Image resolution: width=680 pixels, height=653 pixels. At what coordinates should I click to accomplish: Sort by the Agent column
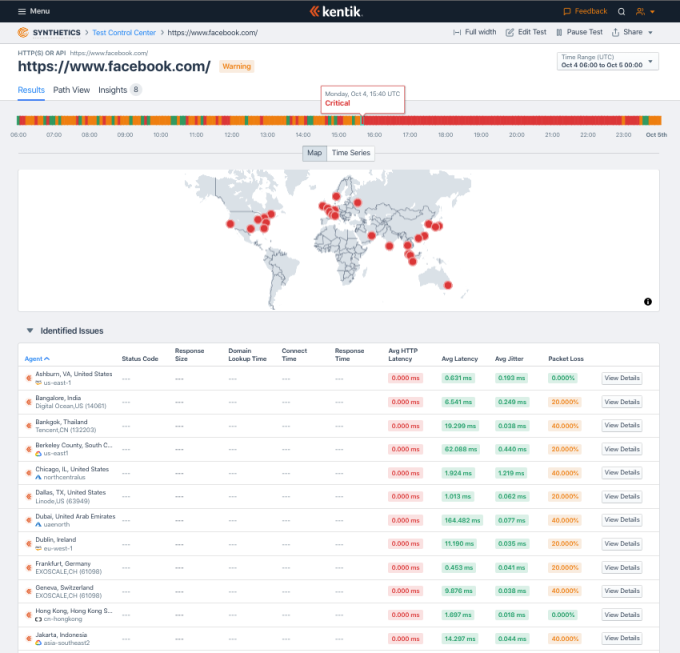point(37,359)
